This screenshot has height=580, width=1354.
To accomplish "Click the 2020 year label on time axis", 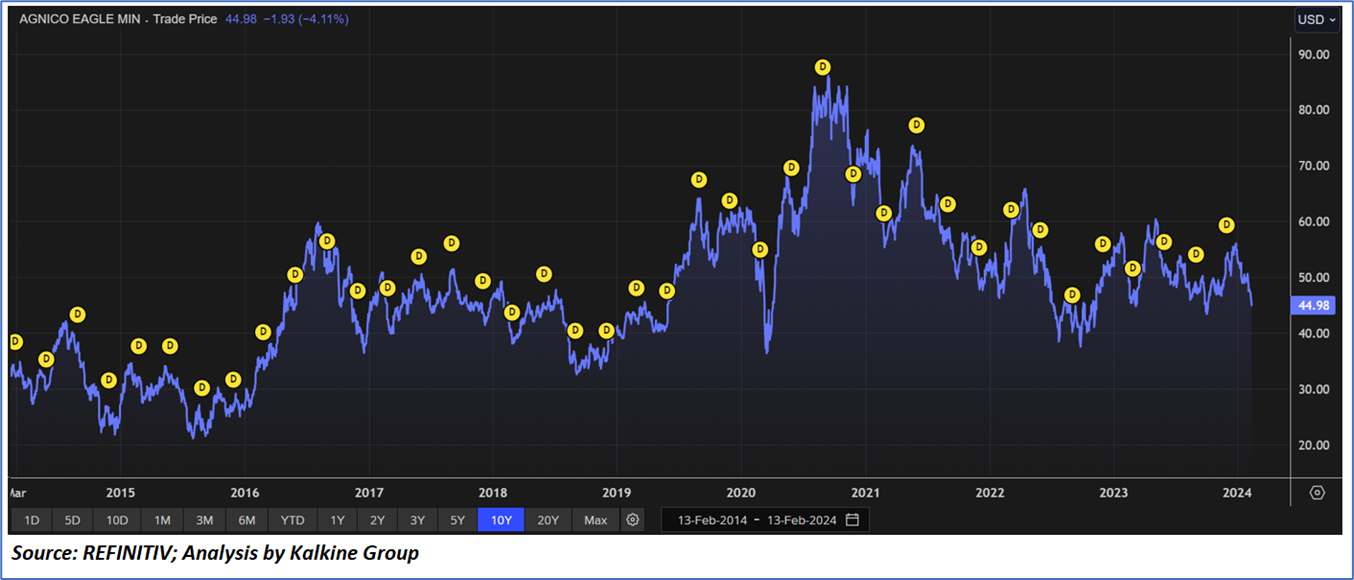I will (x=741, y=493).
